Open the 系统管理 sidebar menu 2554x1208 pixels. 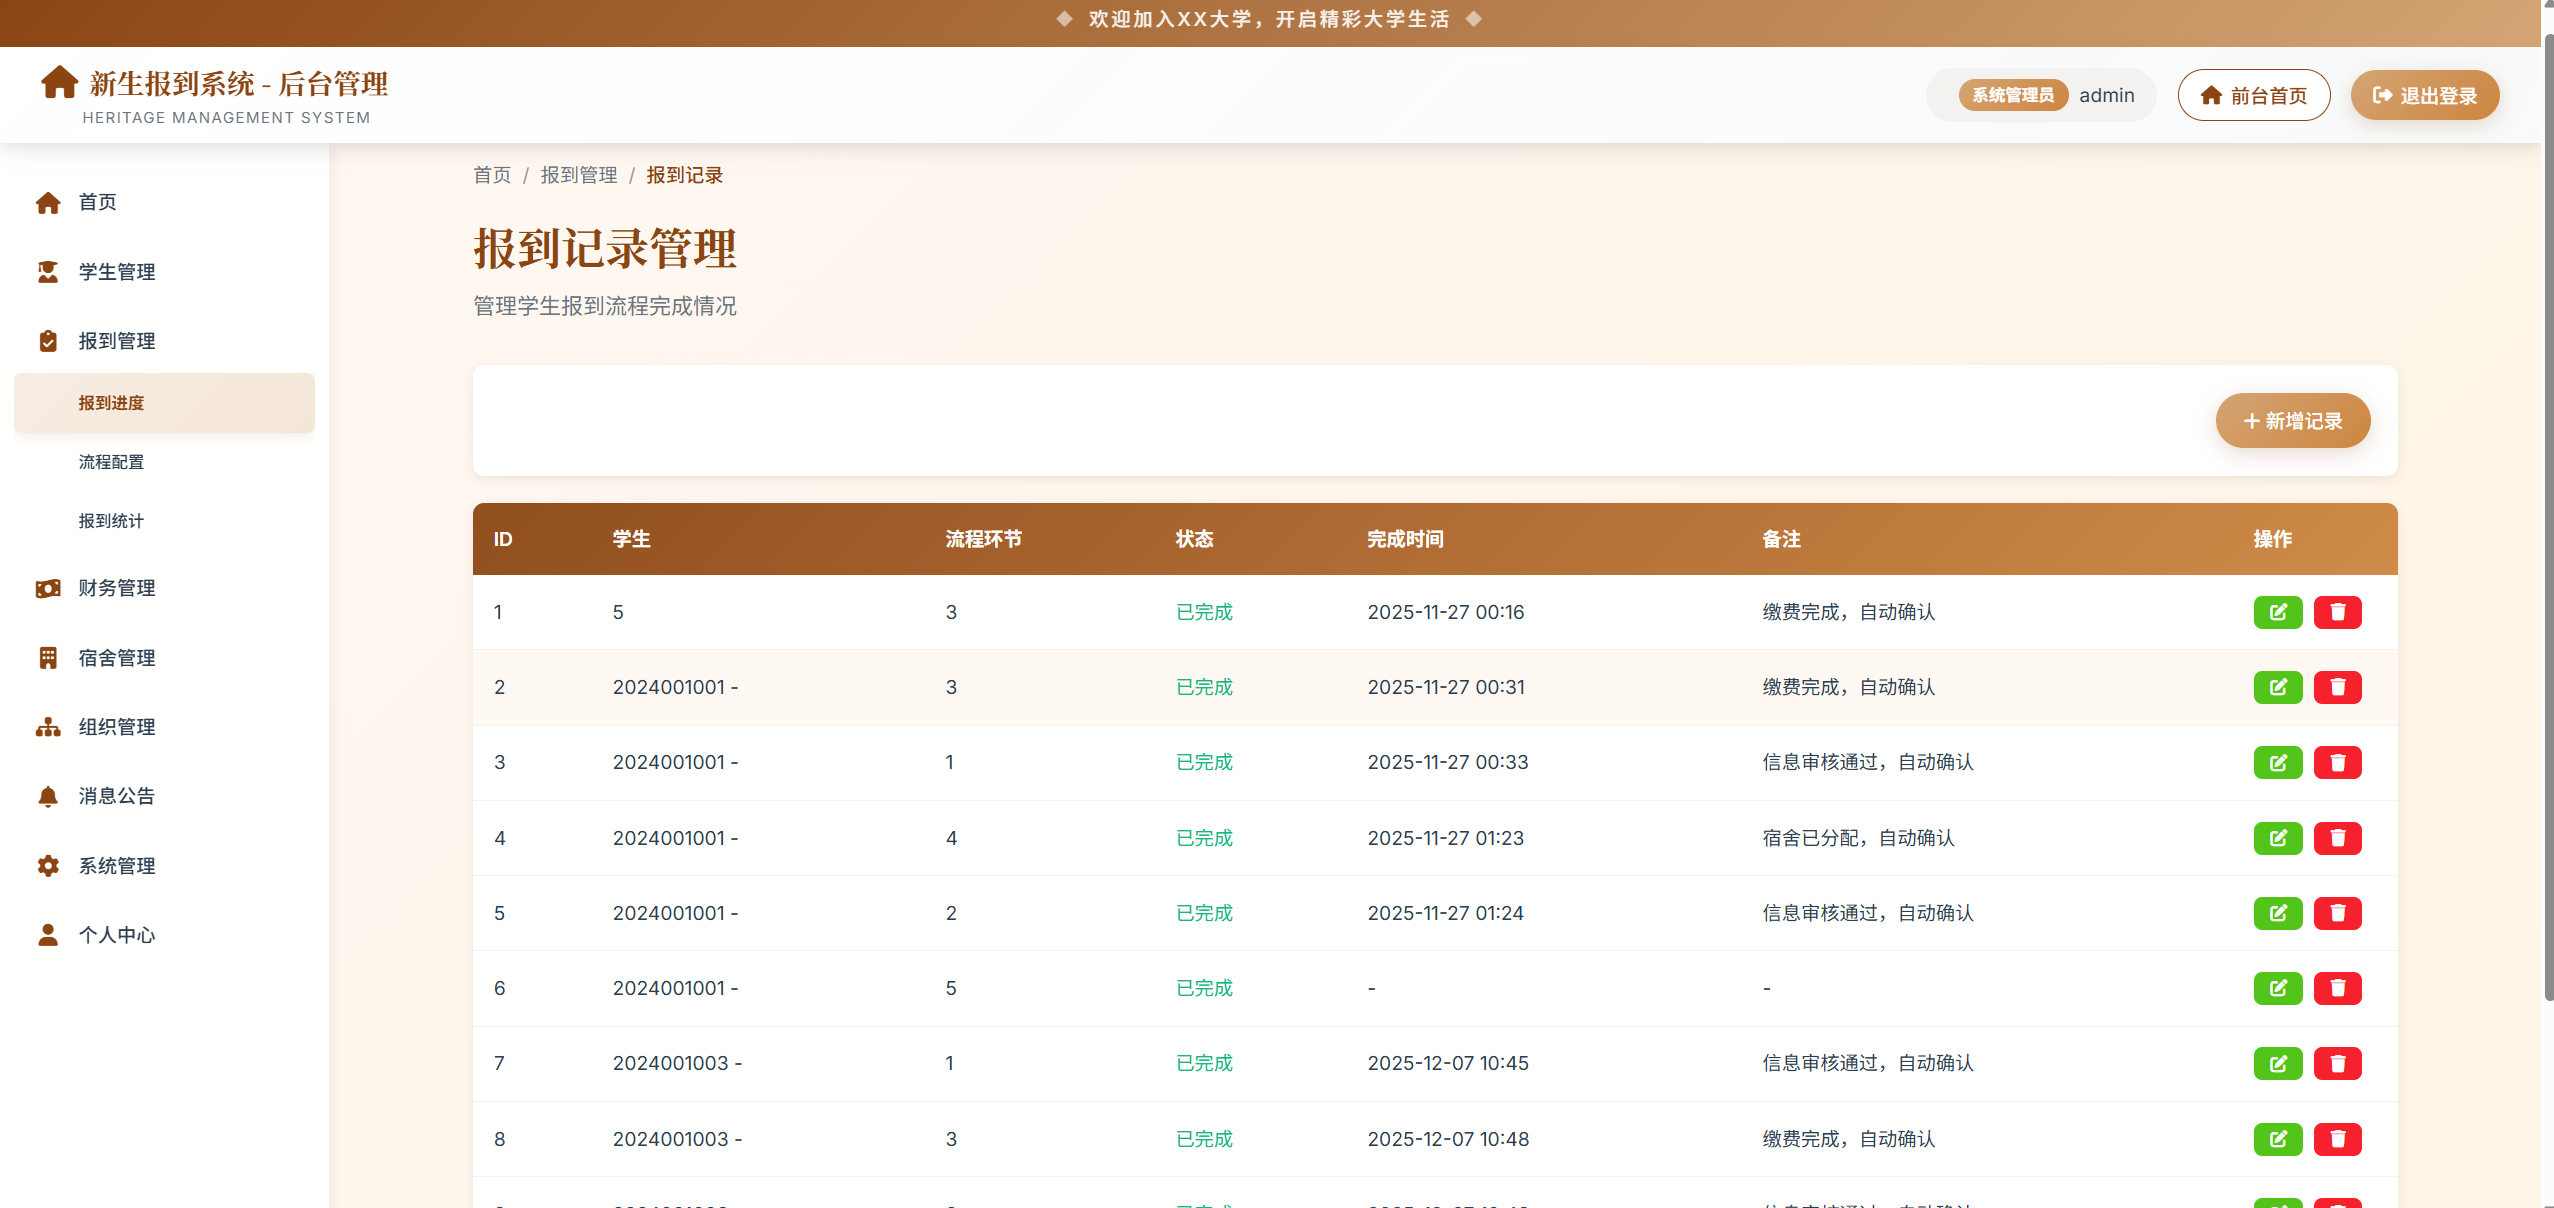click(116, 866)
